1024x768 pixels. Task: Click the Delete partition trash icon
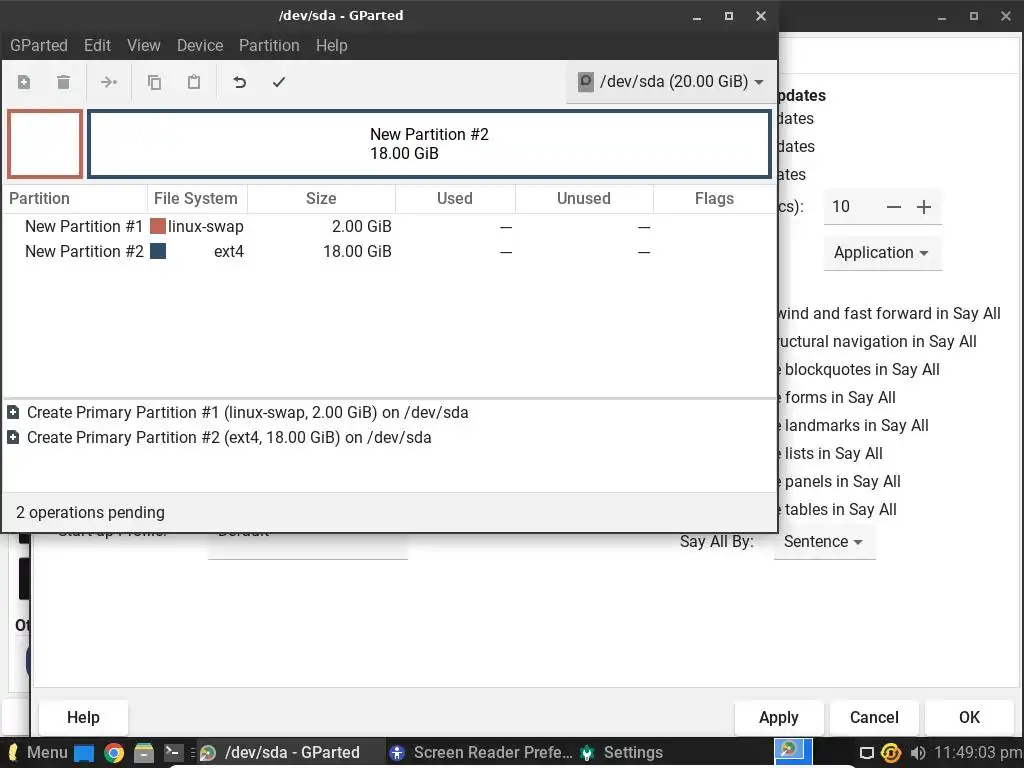point(63,82)
